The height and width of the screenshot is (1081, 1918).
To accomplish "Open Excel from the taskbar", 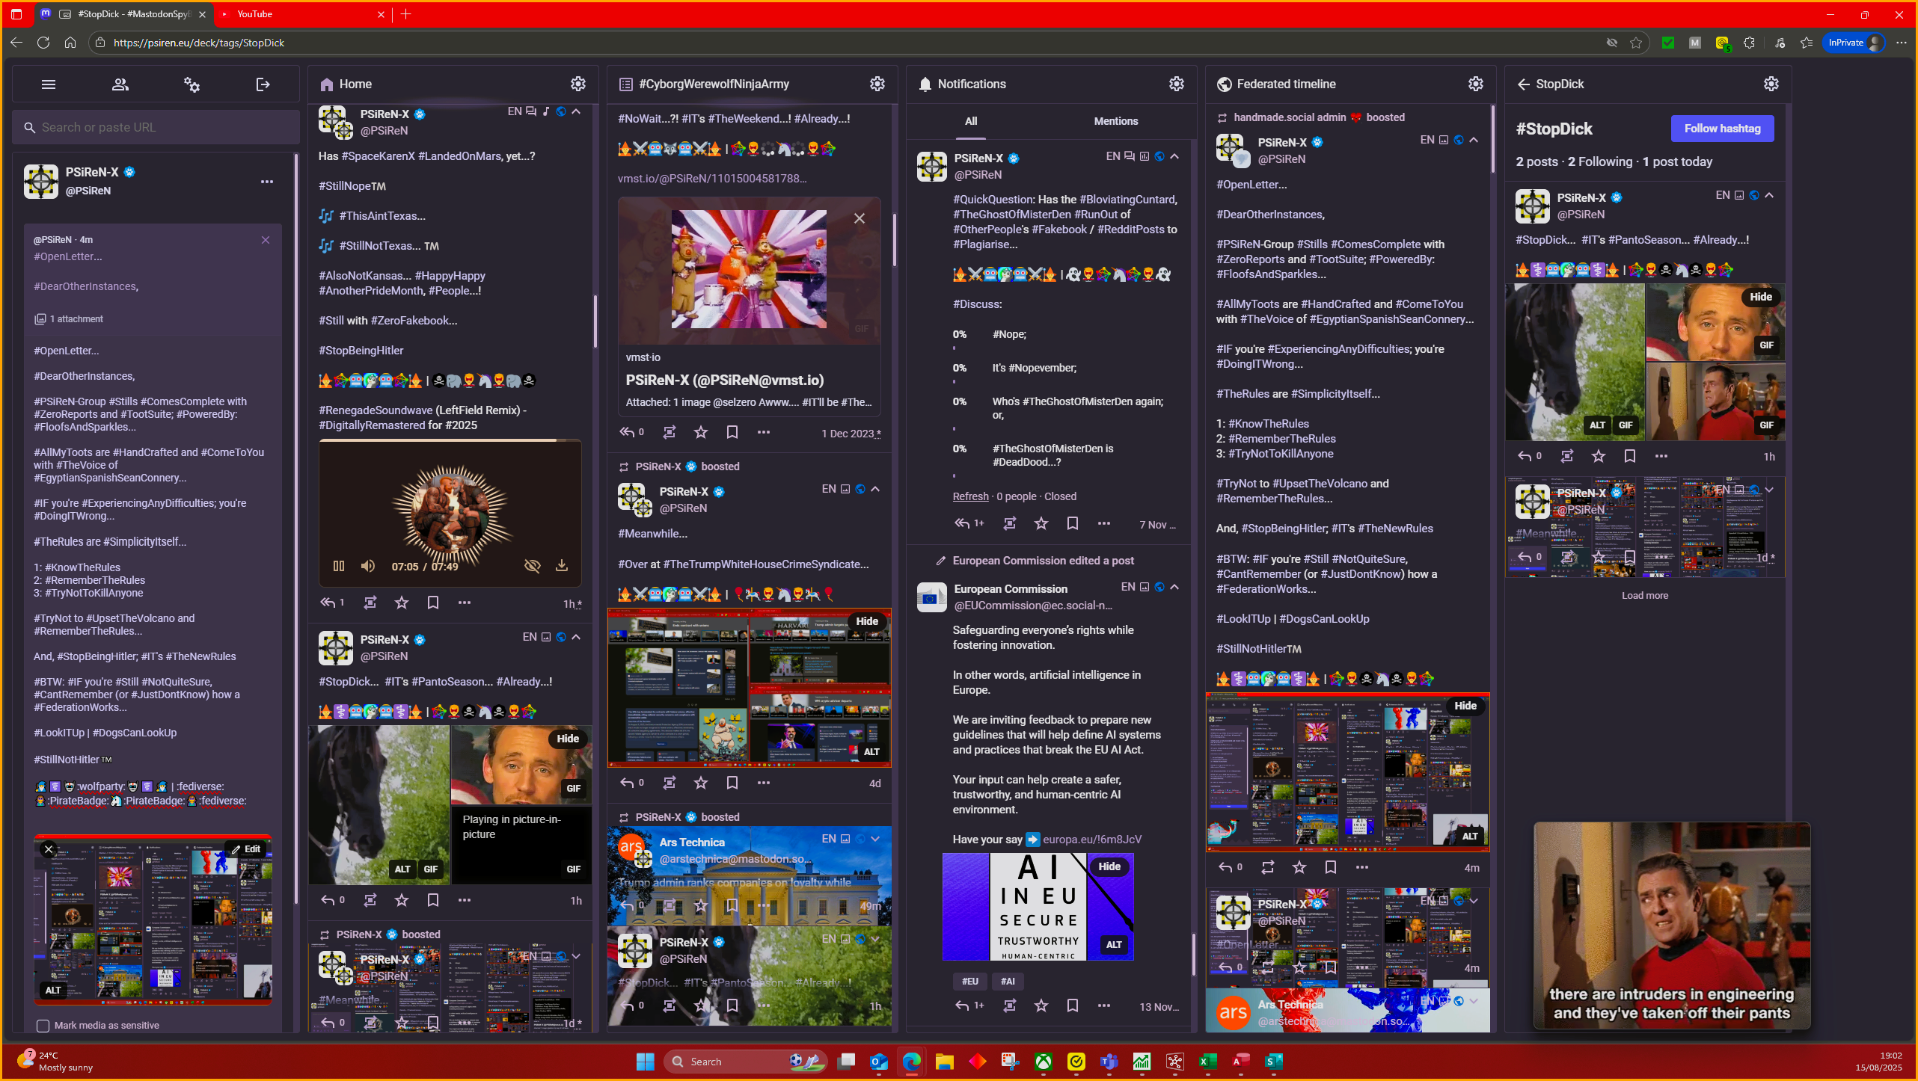I will (x=1208, y=1061).
